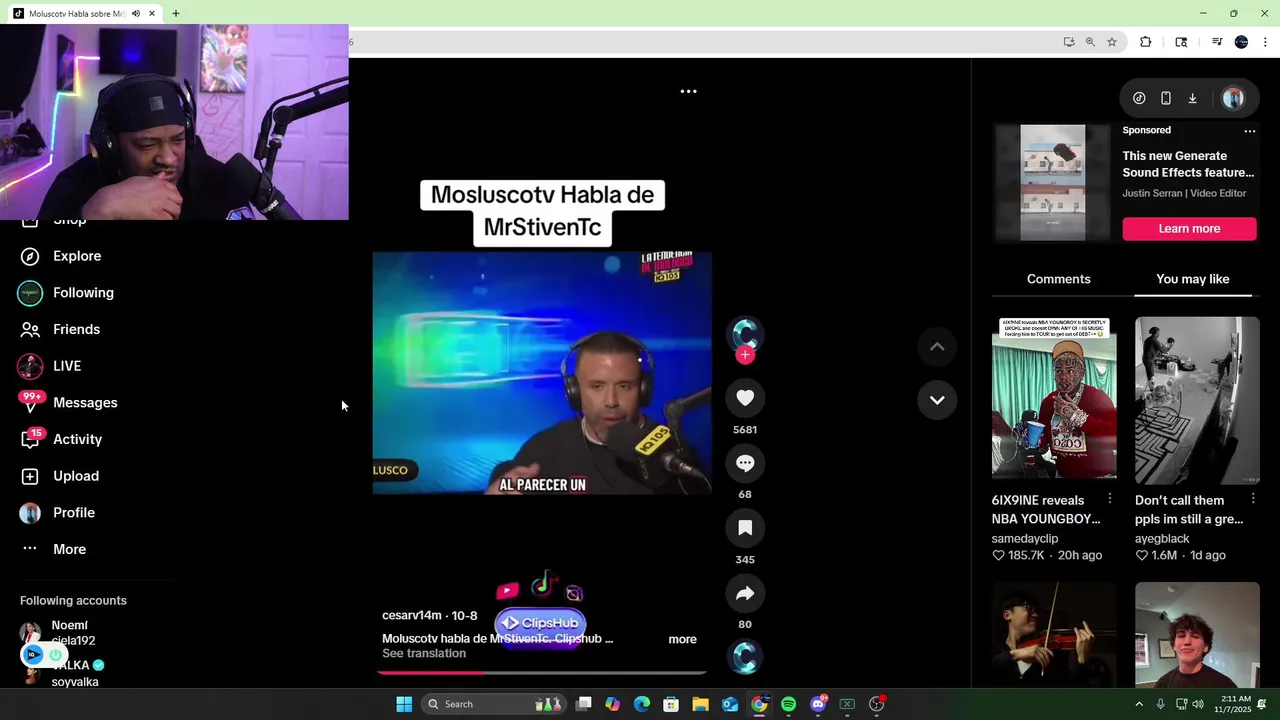Screen dimensions: 1280x720
Task: Open Discord from the taskbar
Action: [818, 704]
